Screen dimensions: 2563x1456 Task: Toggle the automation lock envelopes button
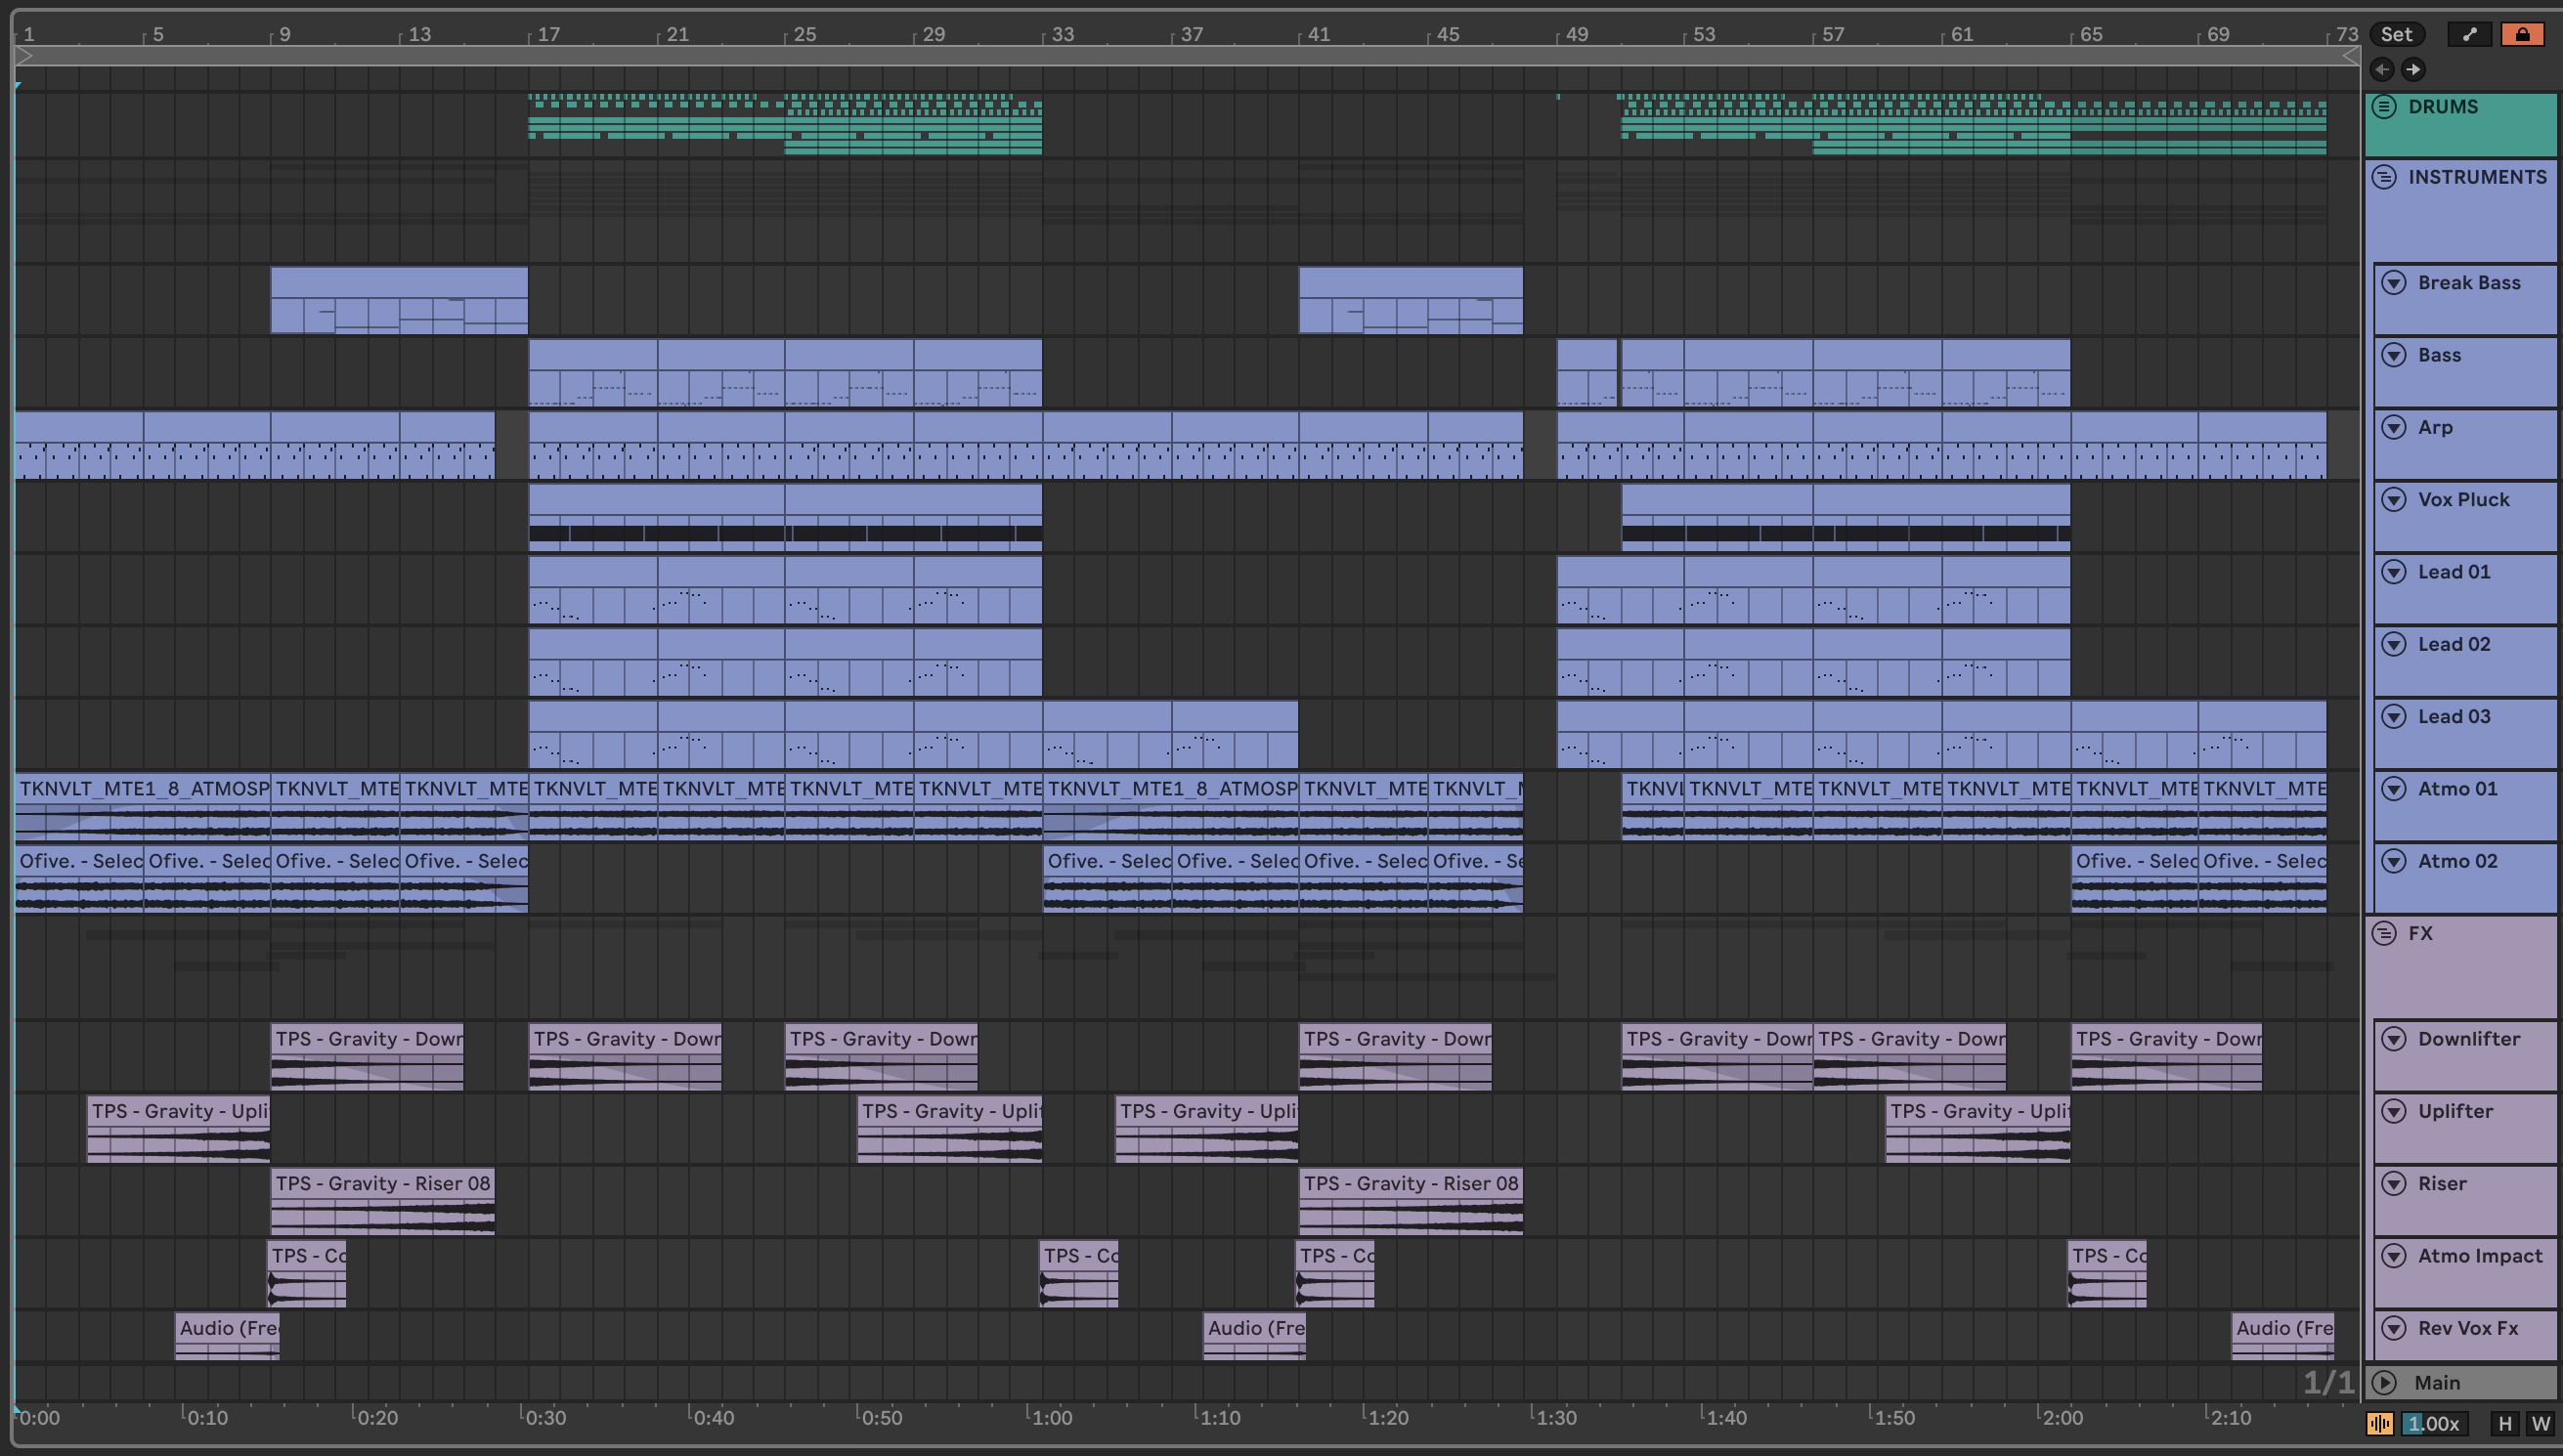tap(2522, 34)
